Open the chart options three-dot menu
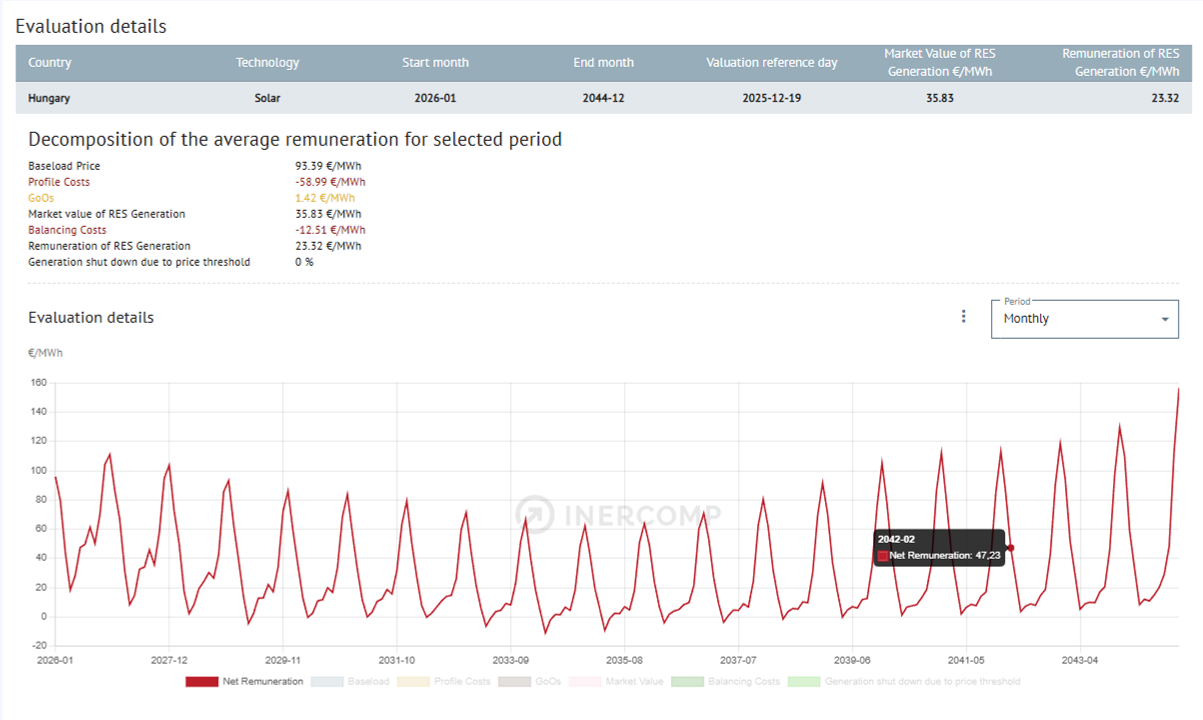The image size is (1203, 720). tap(963, 316)
